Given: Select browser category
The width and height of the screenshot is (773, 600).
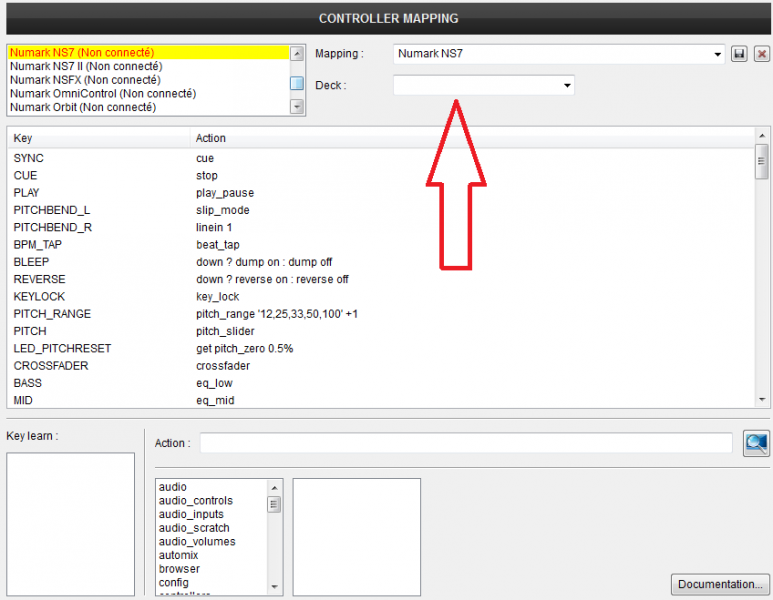Looking at the screenshot, I should coord(211,569).
